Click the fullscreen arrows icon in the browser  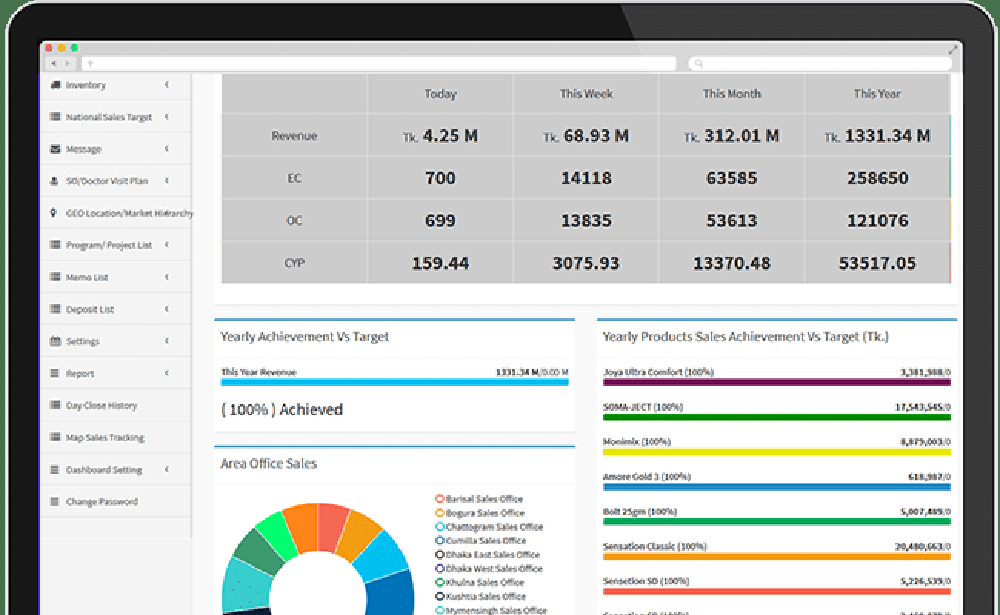953,49
